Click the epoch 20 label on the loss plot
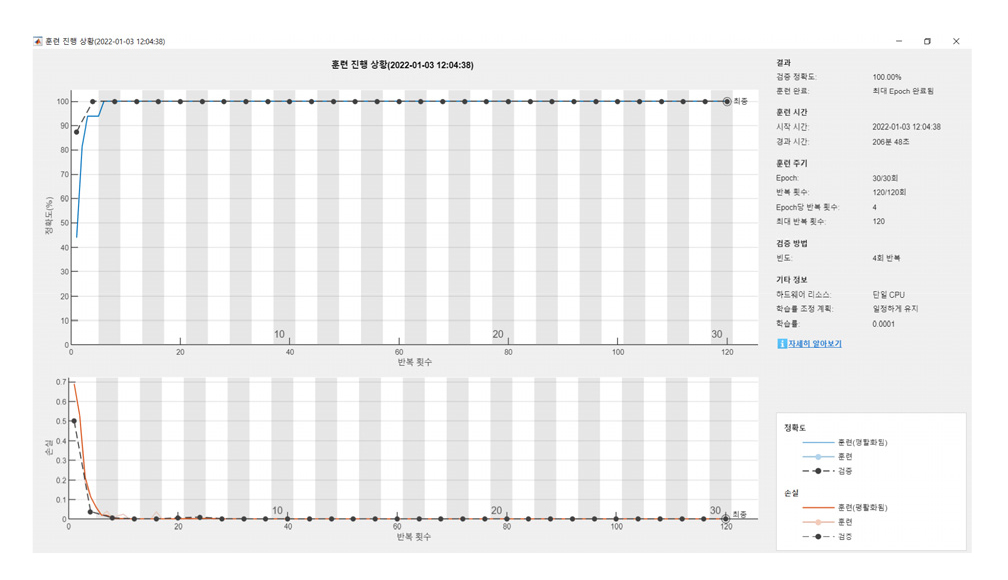Screen dimensions: 1008x580 (x=496, y=510)
